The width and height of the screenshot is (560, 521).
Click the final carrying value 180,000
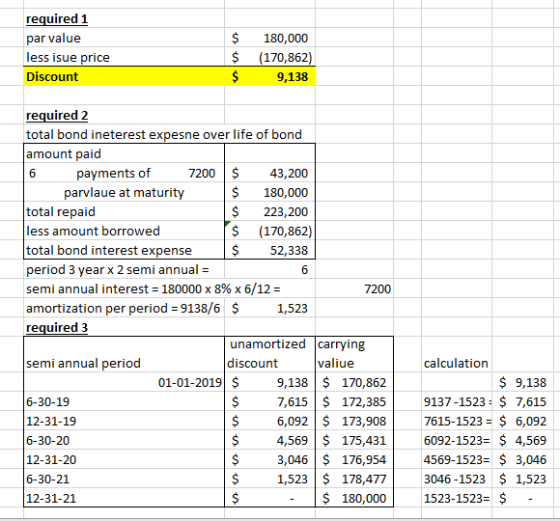pyautogui.click(x=354, y=498)
